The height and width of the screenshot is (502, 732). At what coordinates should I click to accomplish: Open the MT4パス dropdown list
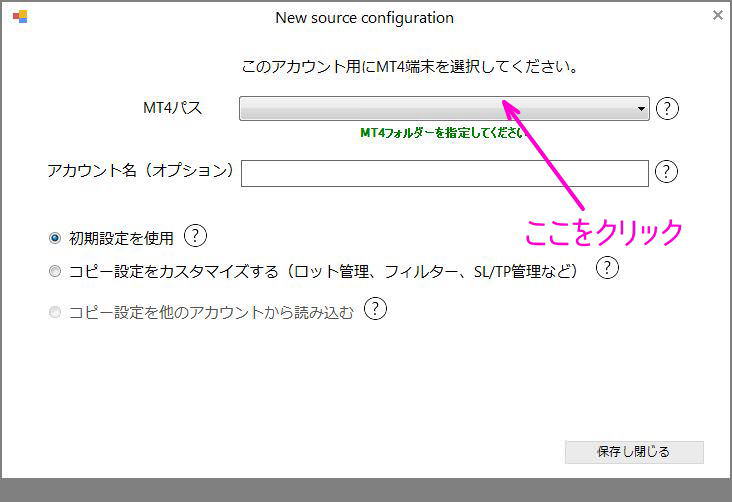point(444,108)
